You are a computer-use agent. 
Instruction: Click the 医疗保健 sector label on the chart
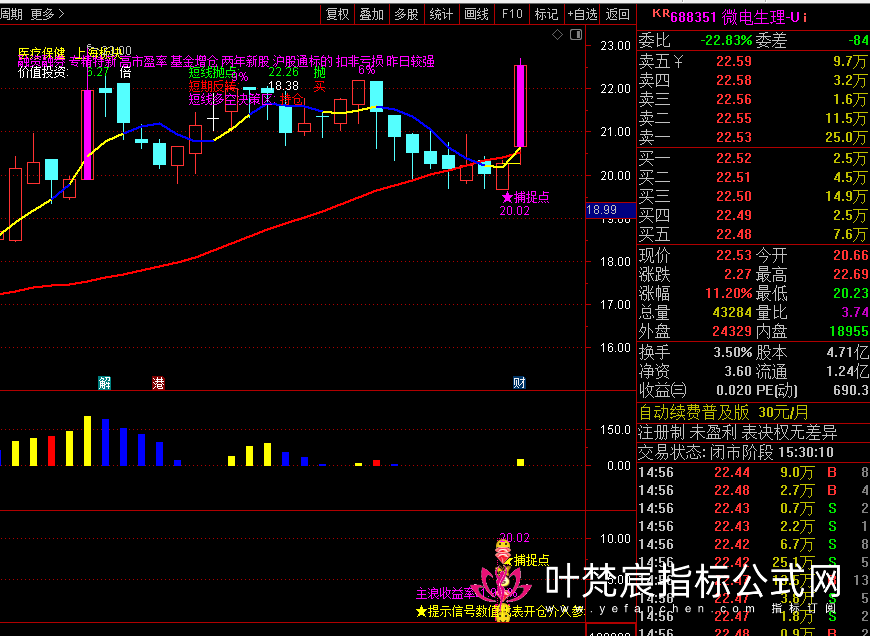[x=41, y=53]
